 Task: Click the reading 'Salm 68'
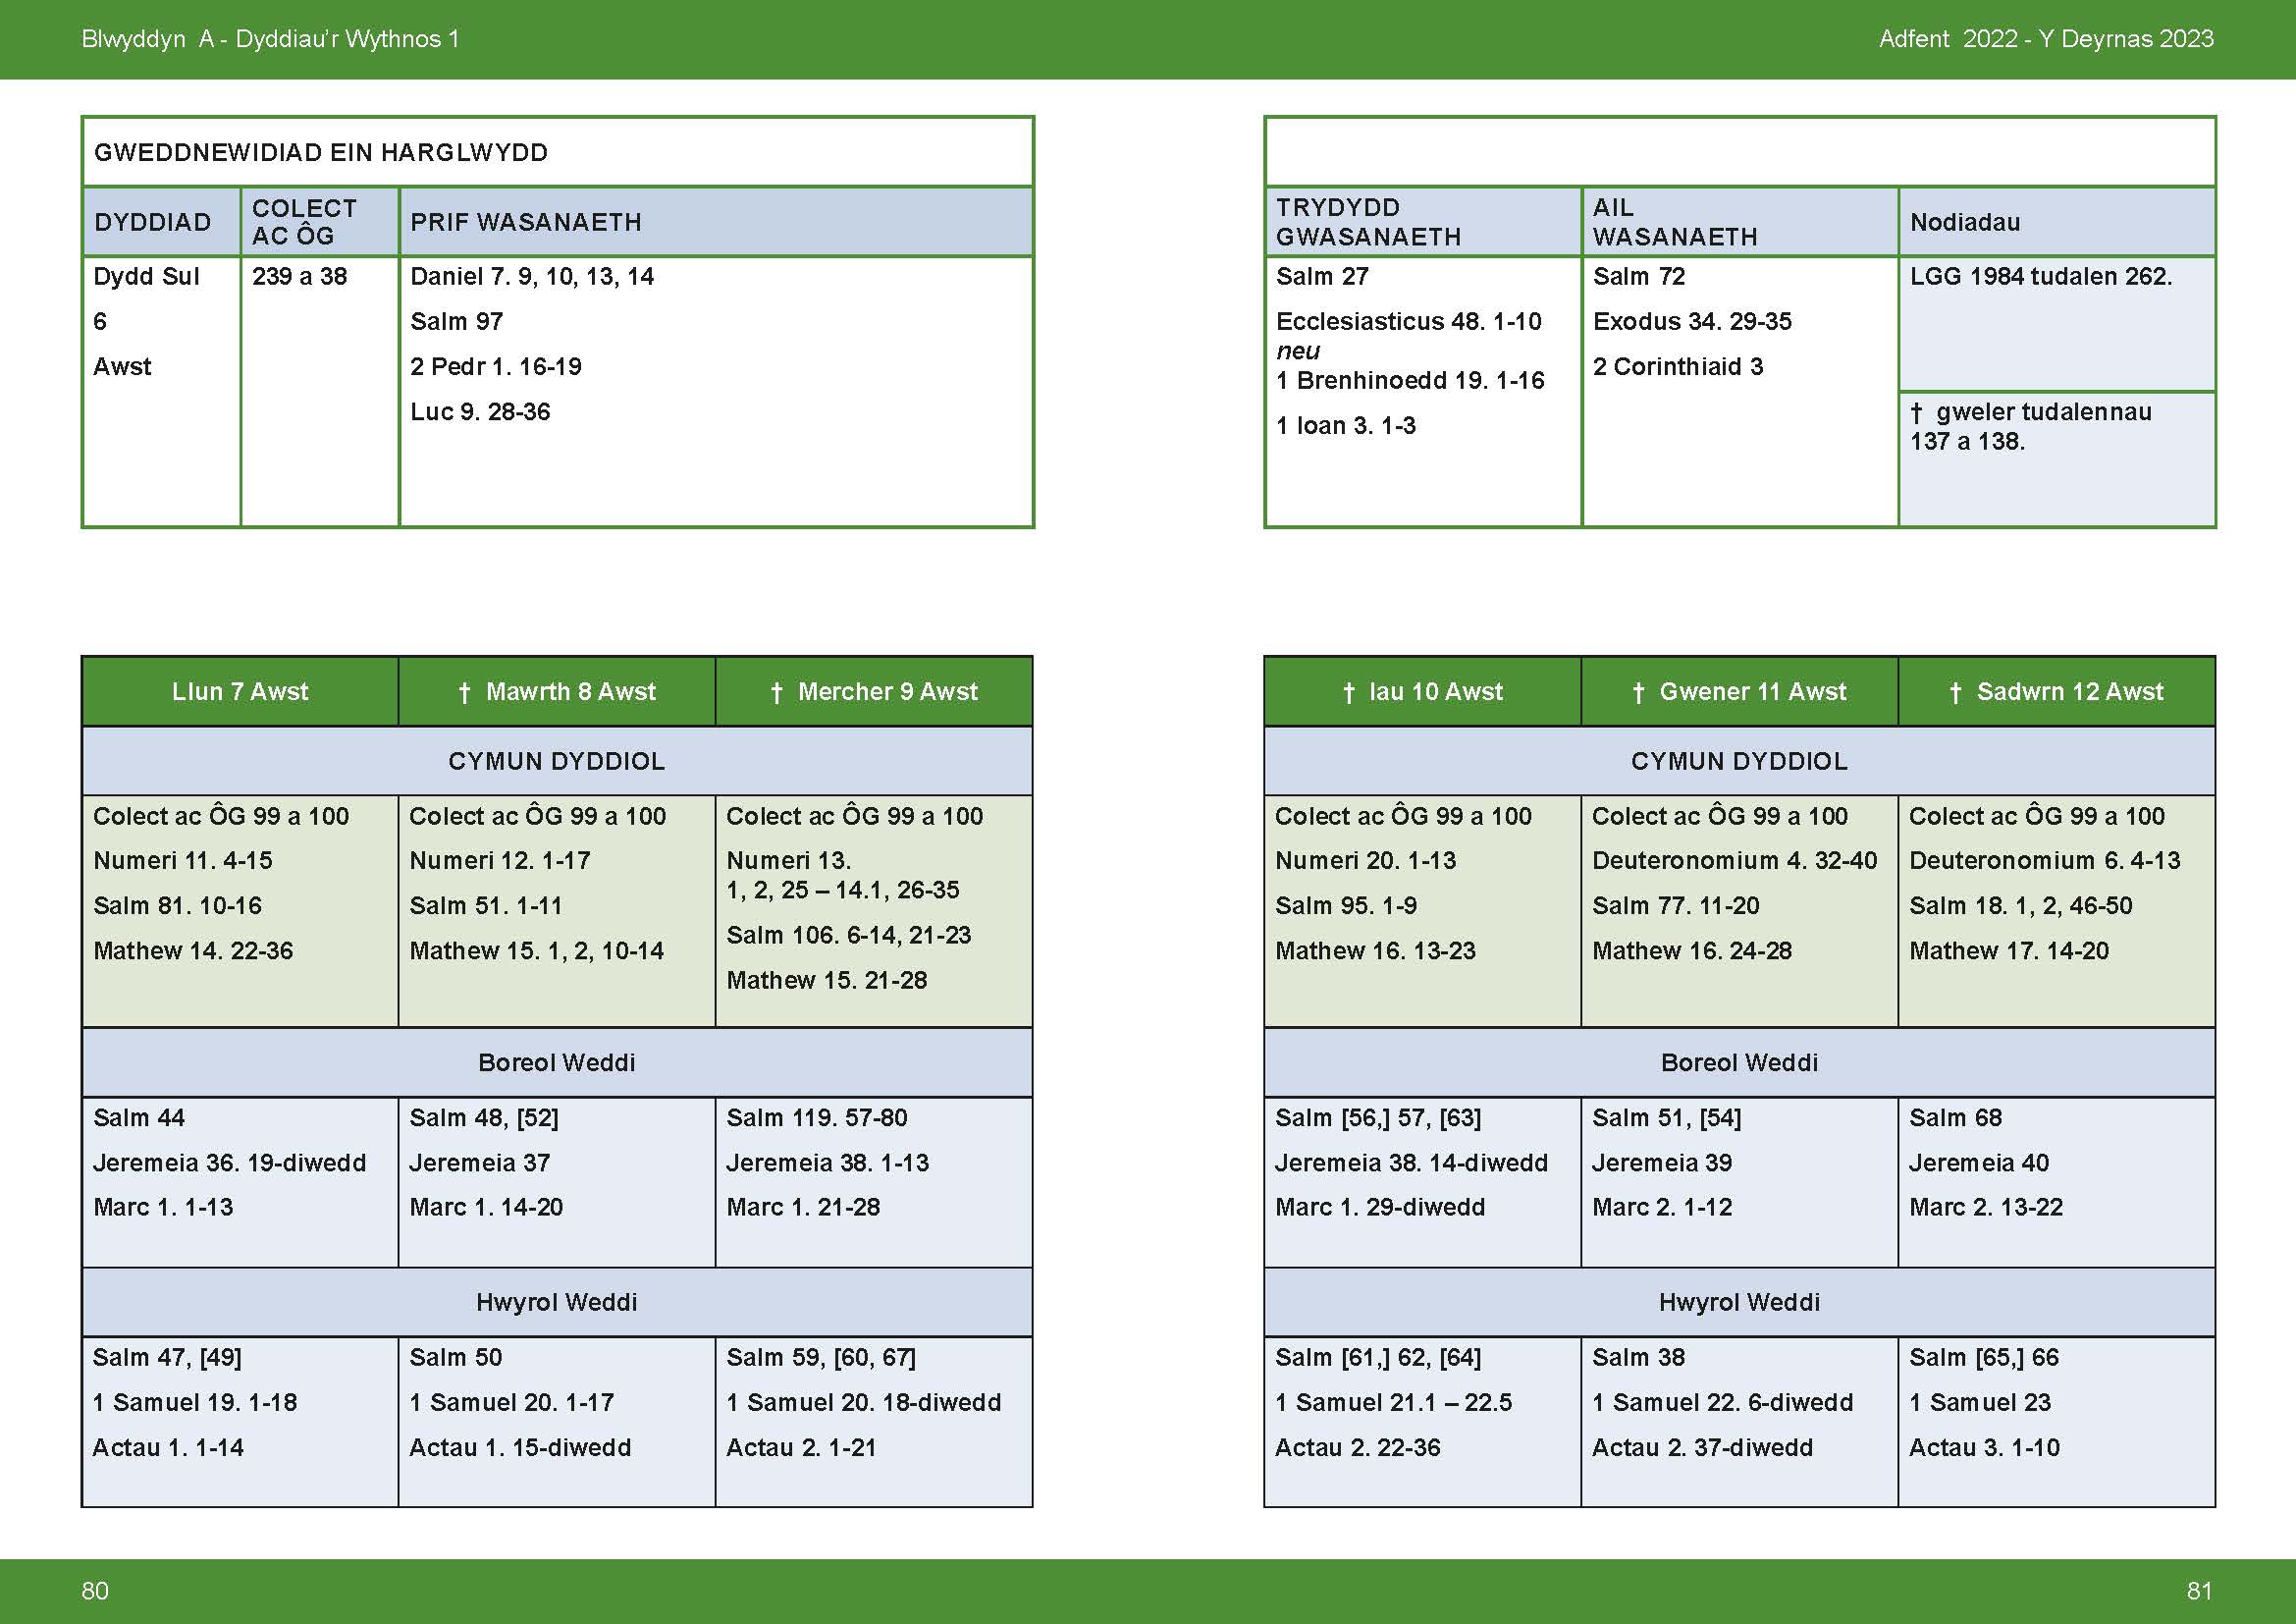click(x=1956, y=1117)
